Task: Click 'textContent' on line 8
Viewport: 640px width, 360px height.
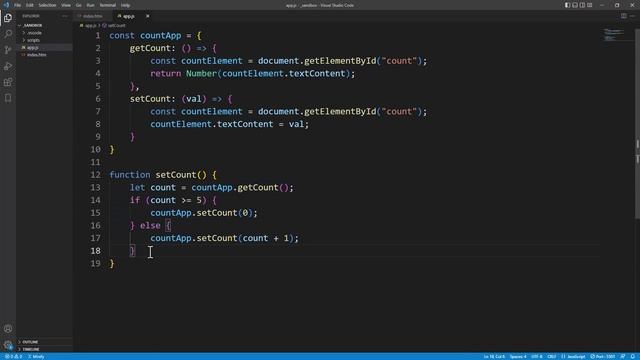Action: [x=245, y=124]
